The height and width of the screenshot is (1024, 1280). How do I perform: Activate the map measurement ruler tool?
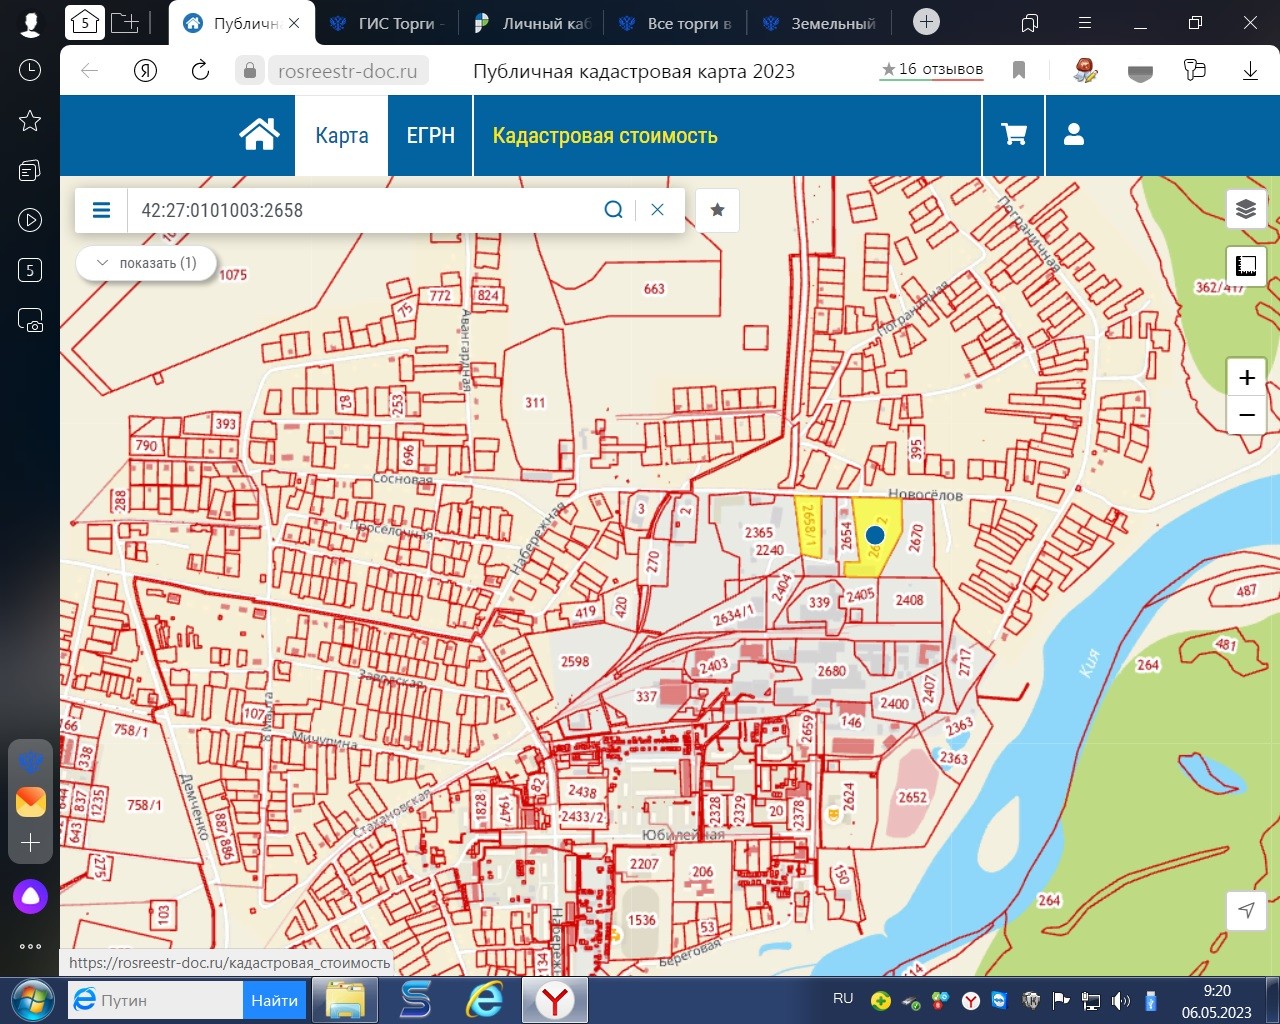[1246, 266]
